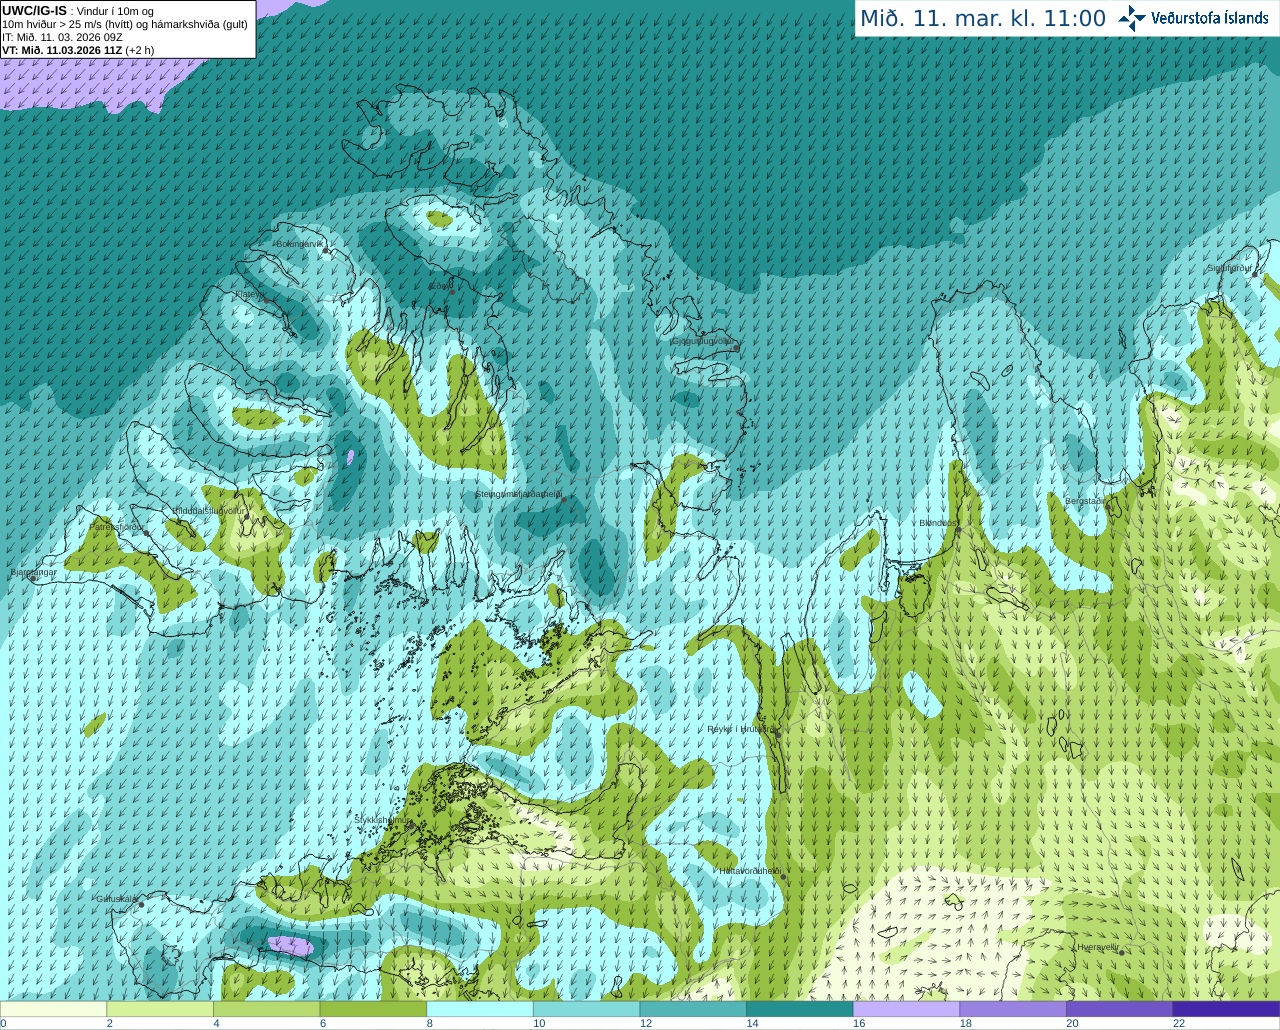Click the legend value 2
The image size is (1280, 1030).
[x=109, y=1023]
